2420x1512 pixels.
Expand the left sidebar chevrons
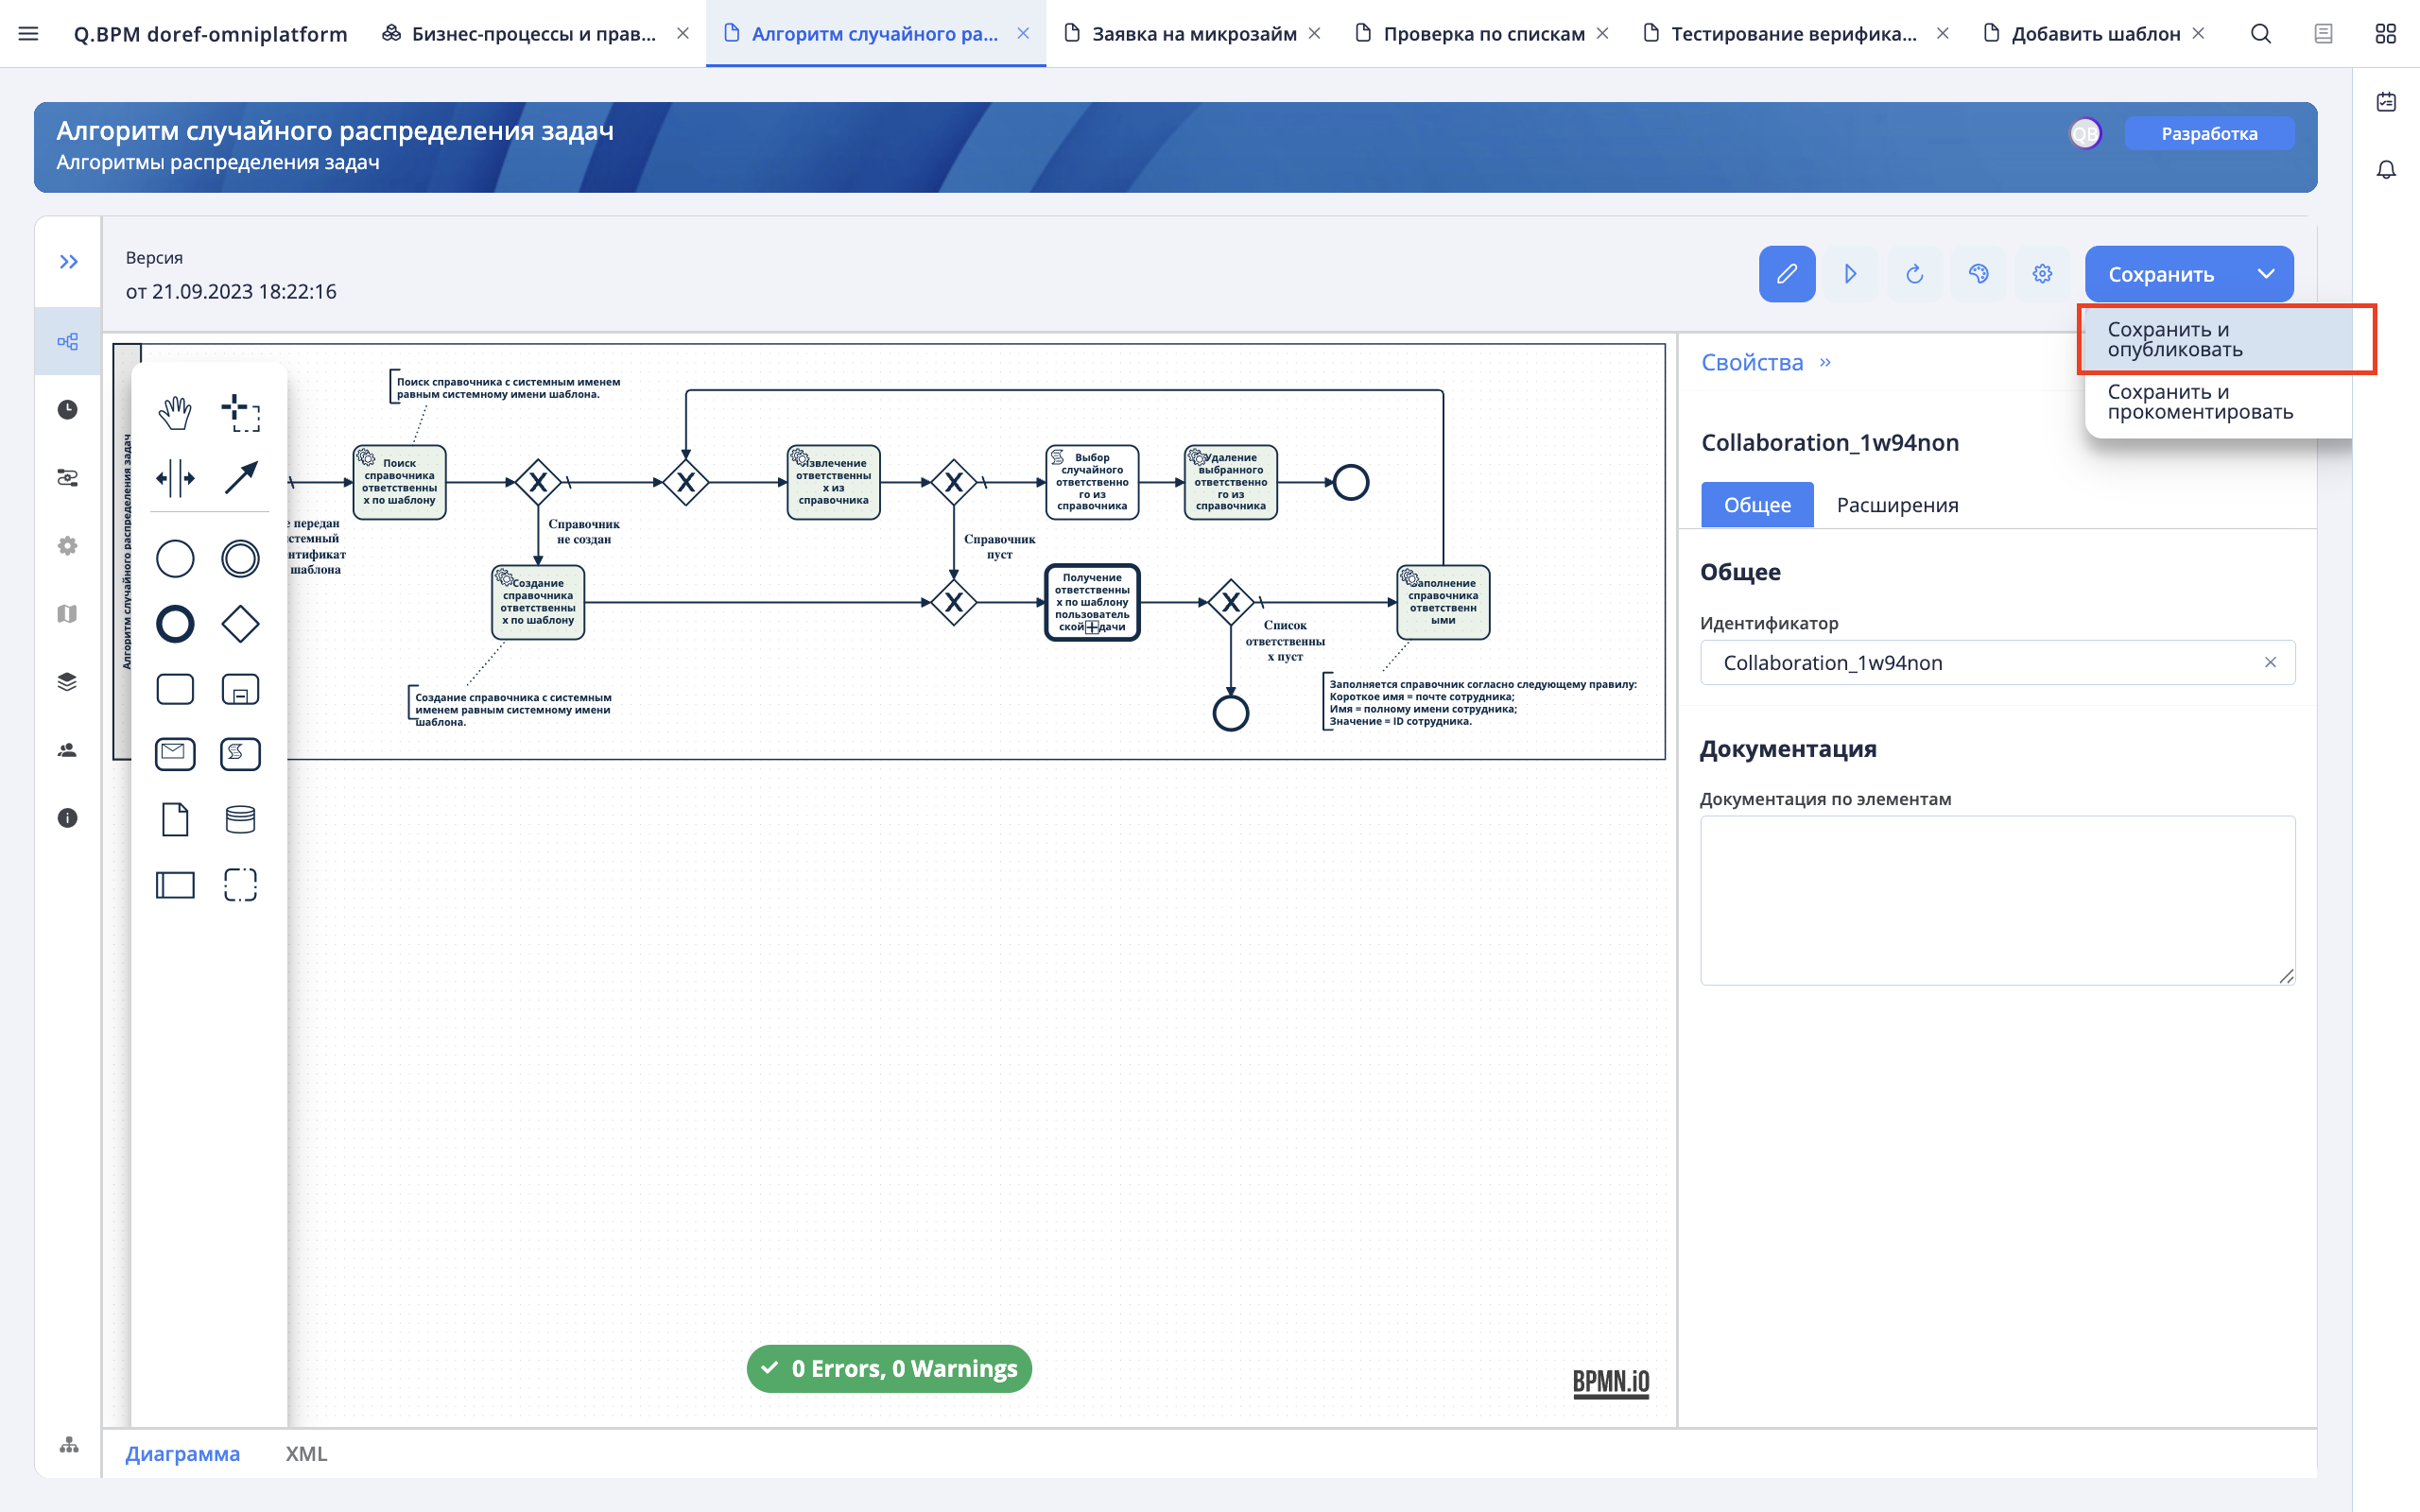68,262
